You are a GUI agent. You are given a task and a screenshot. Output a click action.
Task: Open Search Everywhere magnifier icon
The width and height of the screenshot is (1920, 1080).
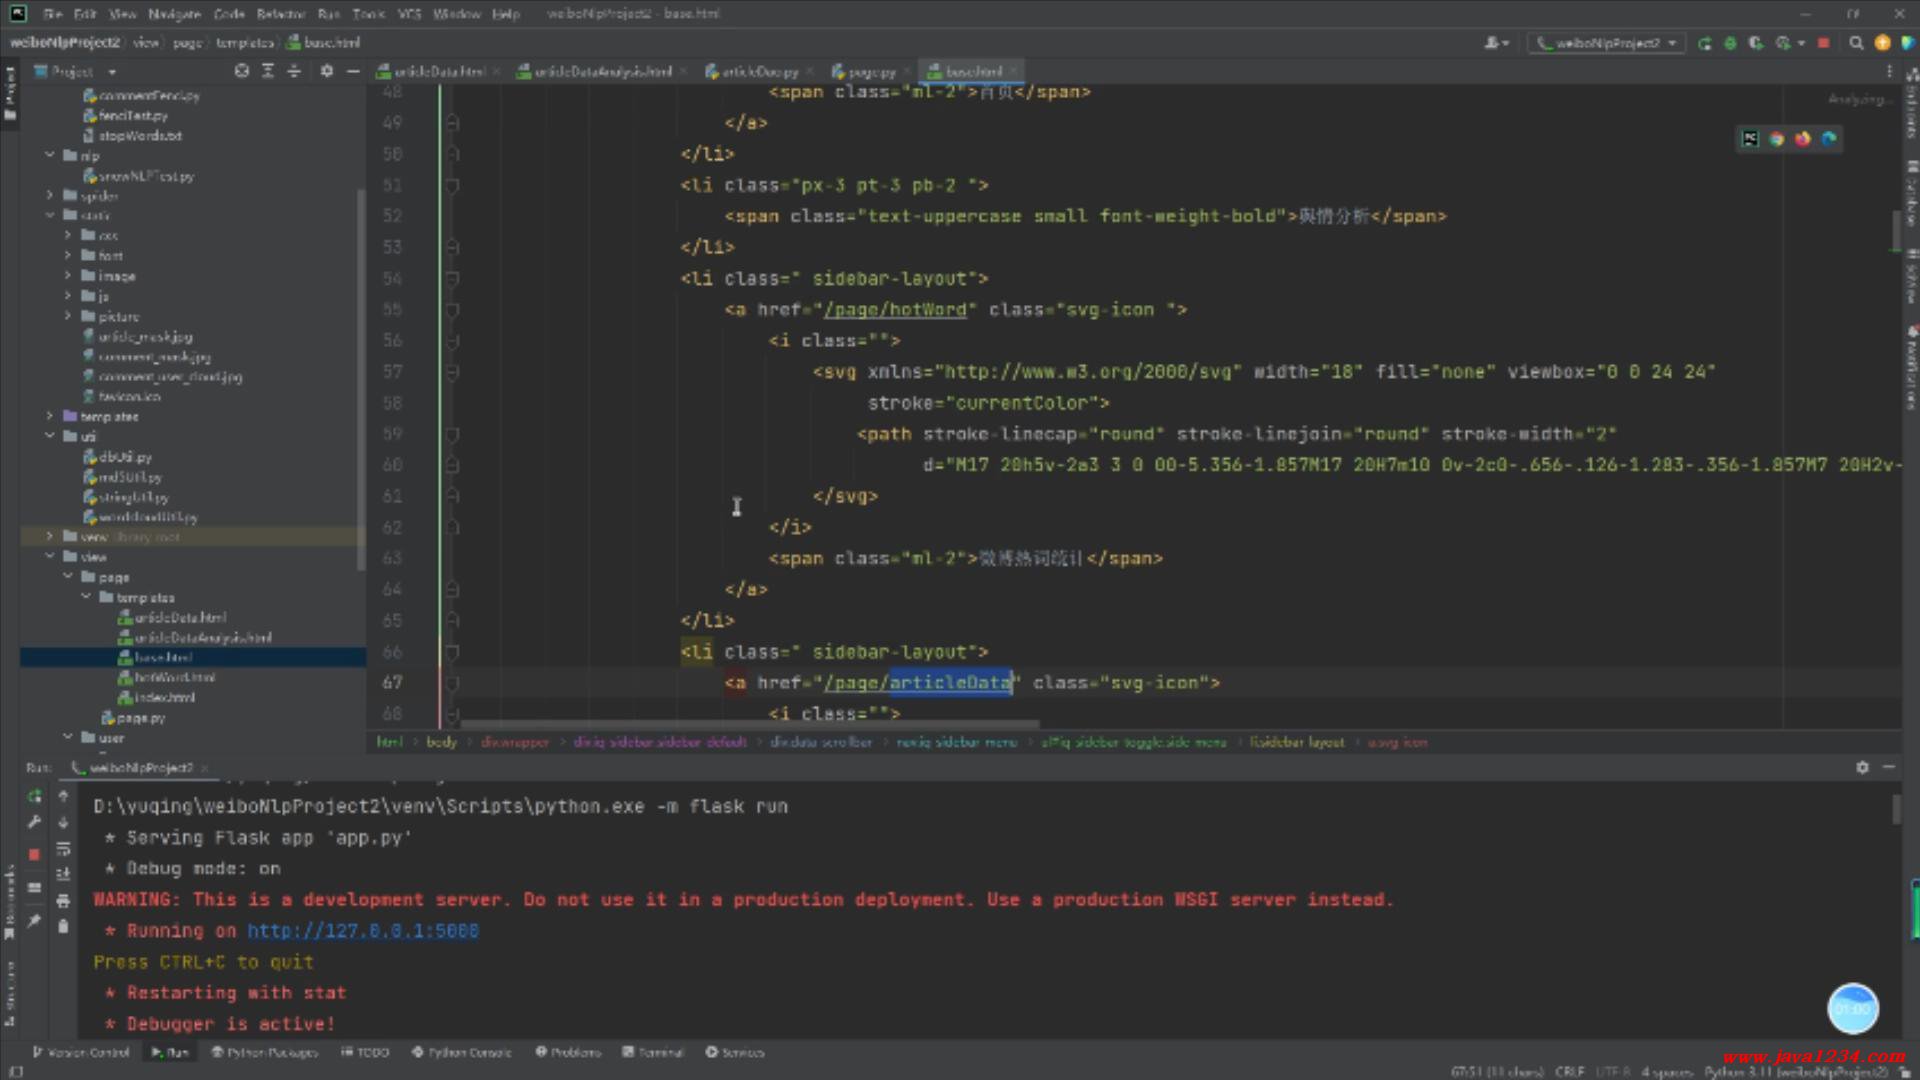1856,43
